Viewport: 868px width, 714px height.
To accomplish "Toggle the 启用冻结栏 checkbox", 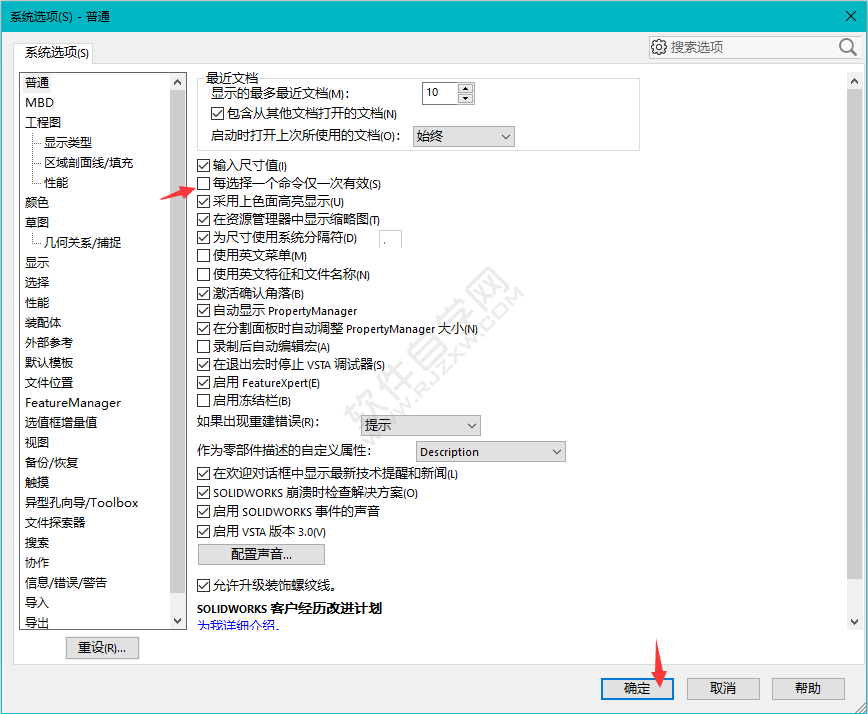I will [x=203, y=401].
